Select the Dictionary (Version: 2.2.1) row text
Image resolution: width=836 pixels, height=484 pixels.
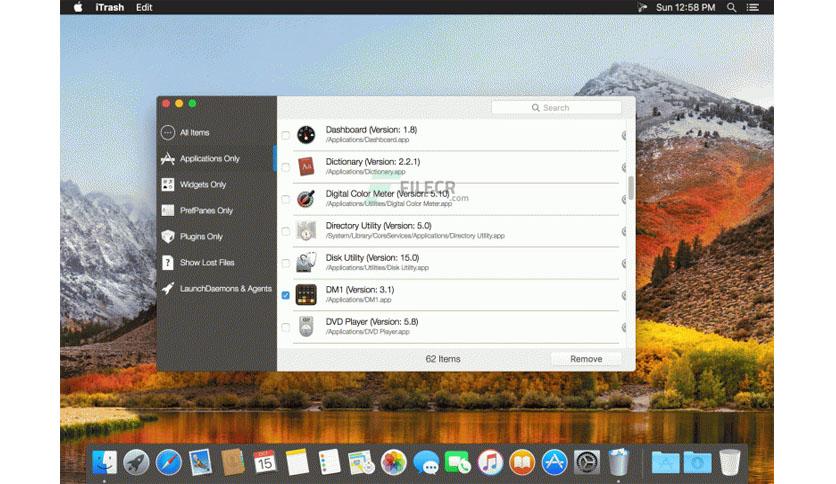[x=373, y=162]
